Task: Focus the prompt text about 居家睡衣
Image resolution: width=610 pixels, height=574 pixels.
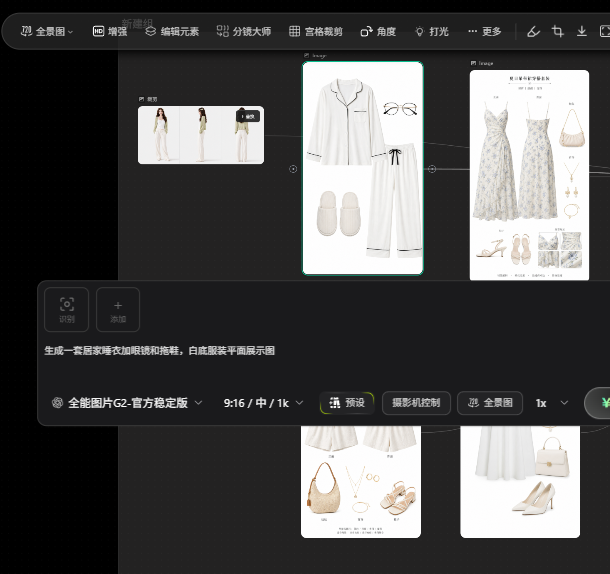Action: pos(160,351)
